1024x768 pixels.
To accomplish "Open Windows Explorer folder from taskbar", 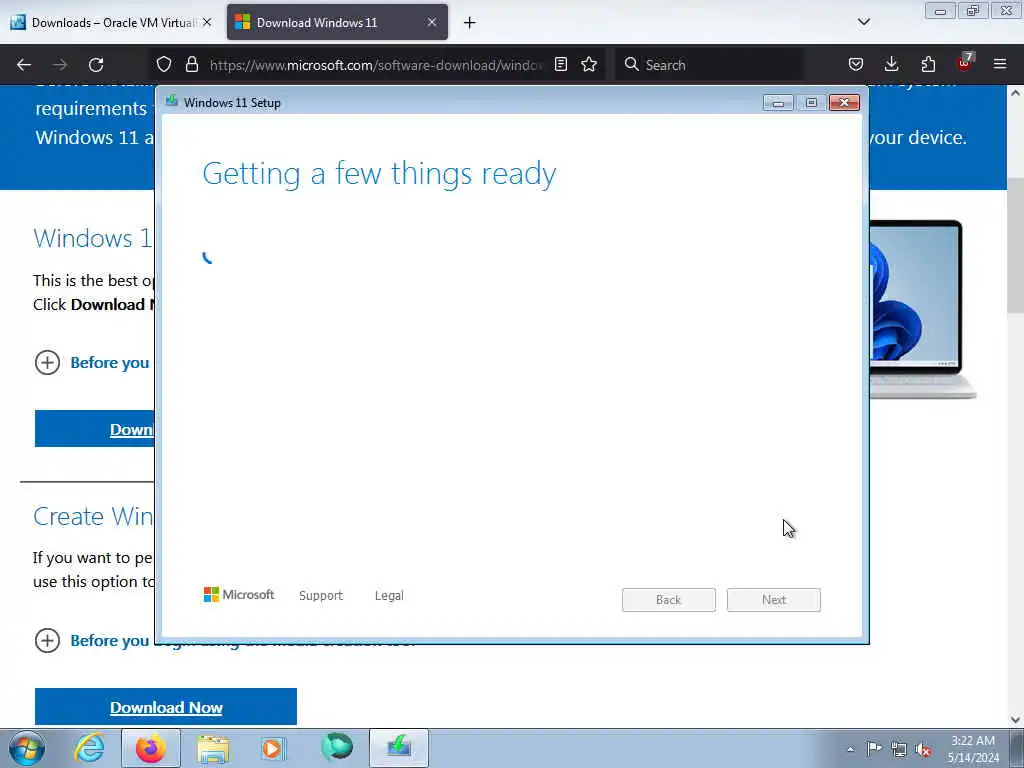I will (213, 749).
